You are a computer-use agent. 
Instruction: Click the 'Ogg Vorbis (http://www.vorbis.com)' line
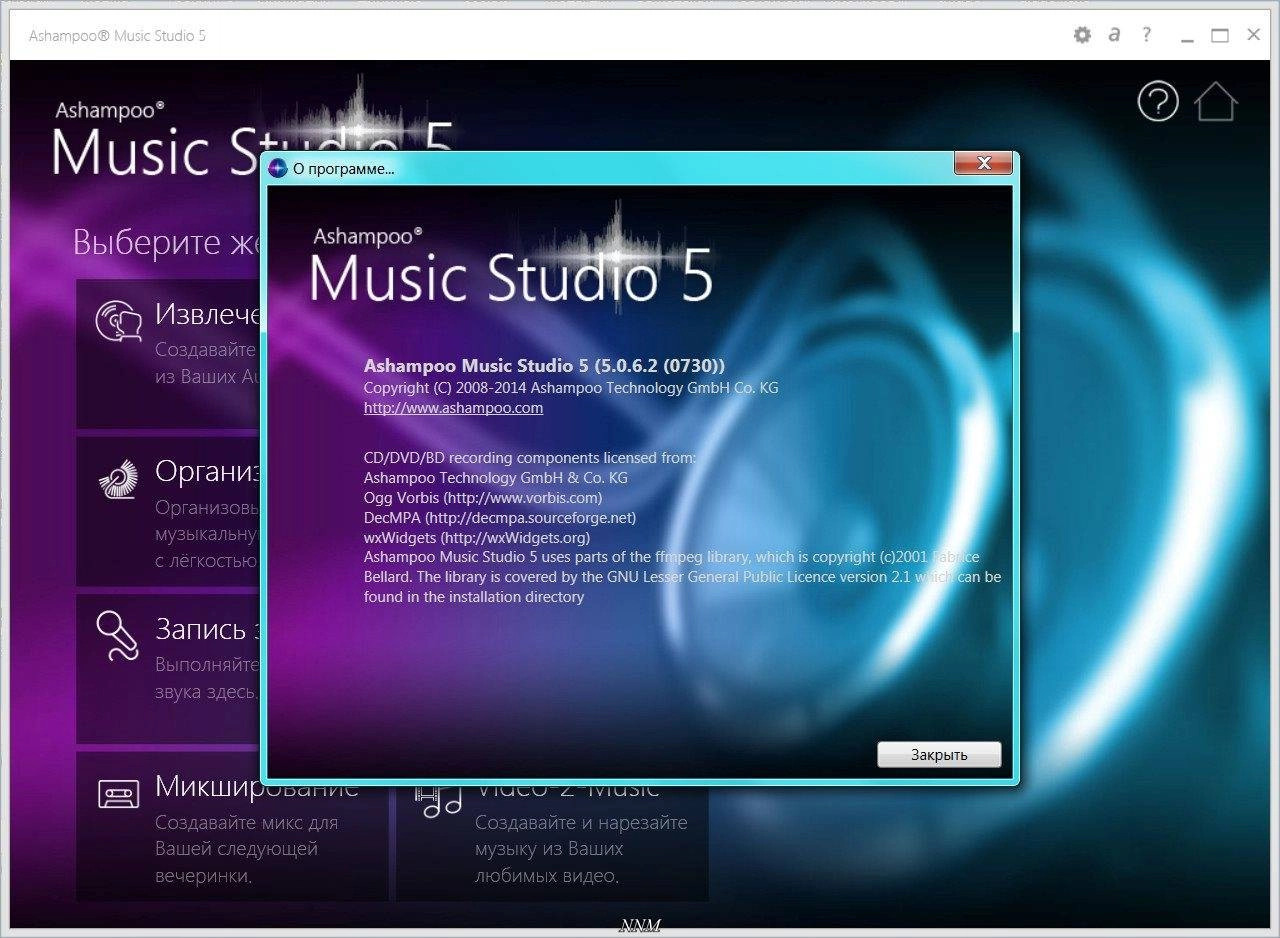pos(483,497)
